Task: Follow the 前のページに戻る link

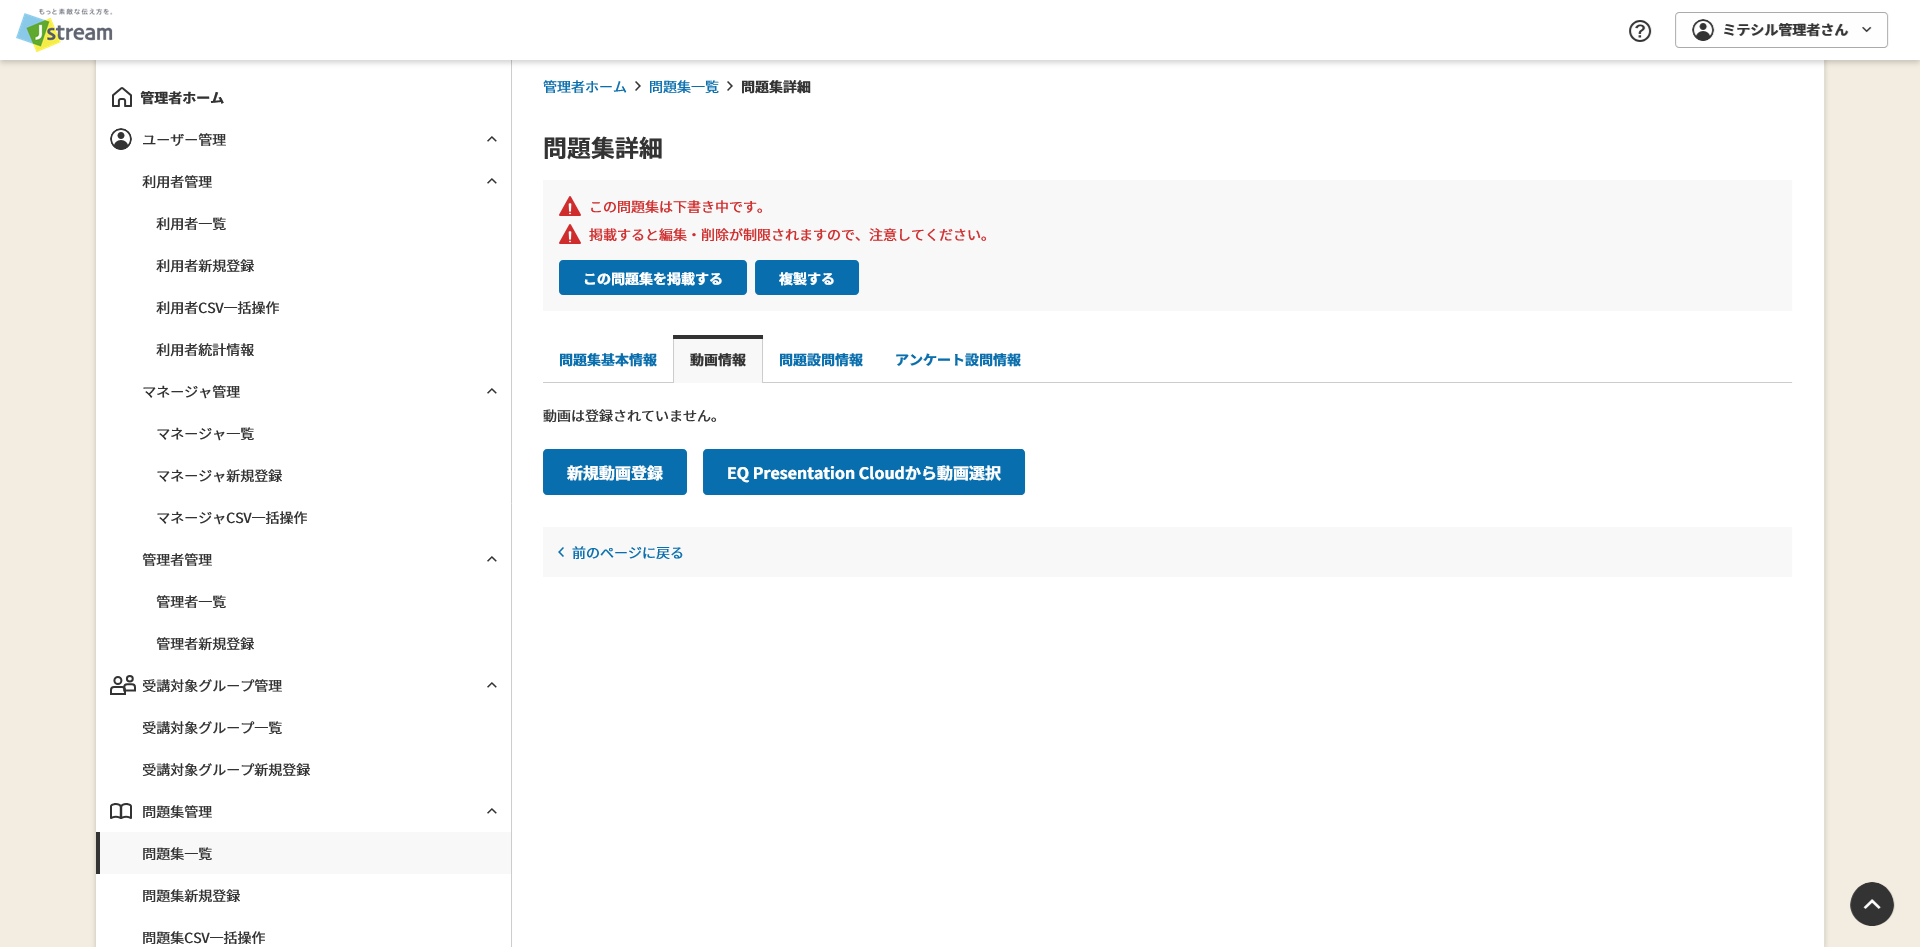Action: tap(627, 552)
